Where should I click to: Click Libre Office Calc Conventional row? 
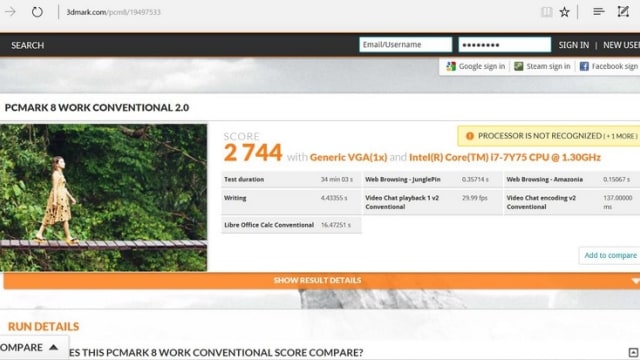point(291,225)
